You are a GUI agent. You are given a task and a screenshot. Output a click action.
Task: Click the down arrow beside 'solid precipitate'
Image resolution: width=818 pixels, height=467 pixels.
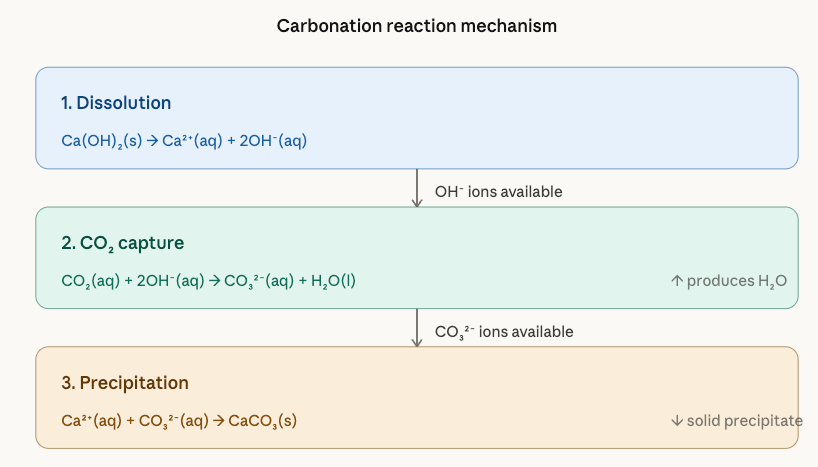(677, 421)
